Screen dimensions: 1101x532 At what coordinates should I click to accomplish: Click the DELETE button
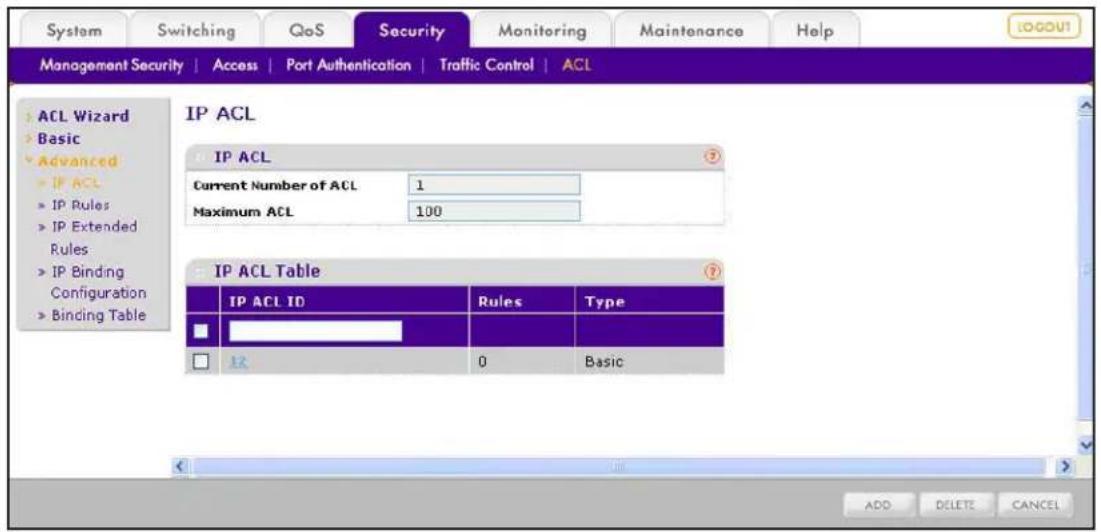point(955,504)
